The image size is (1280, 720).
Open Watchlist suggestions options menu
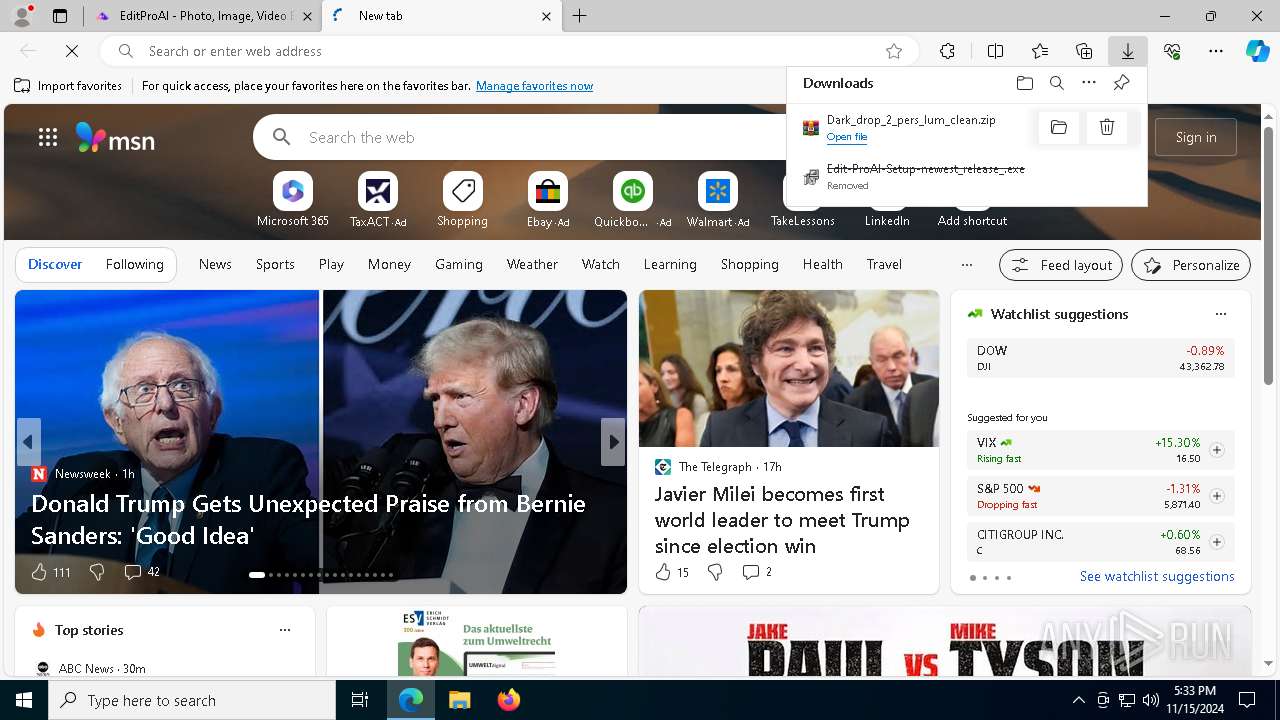point(1220,314)
